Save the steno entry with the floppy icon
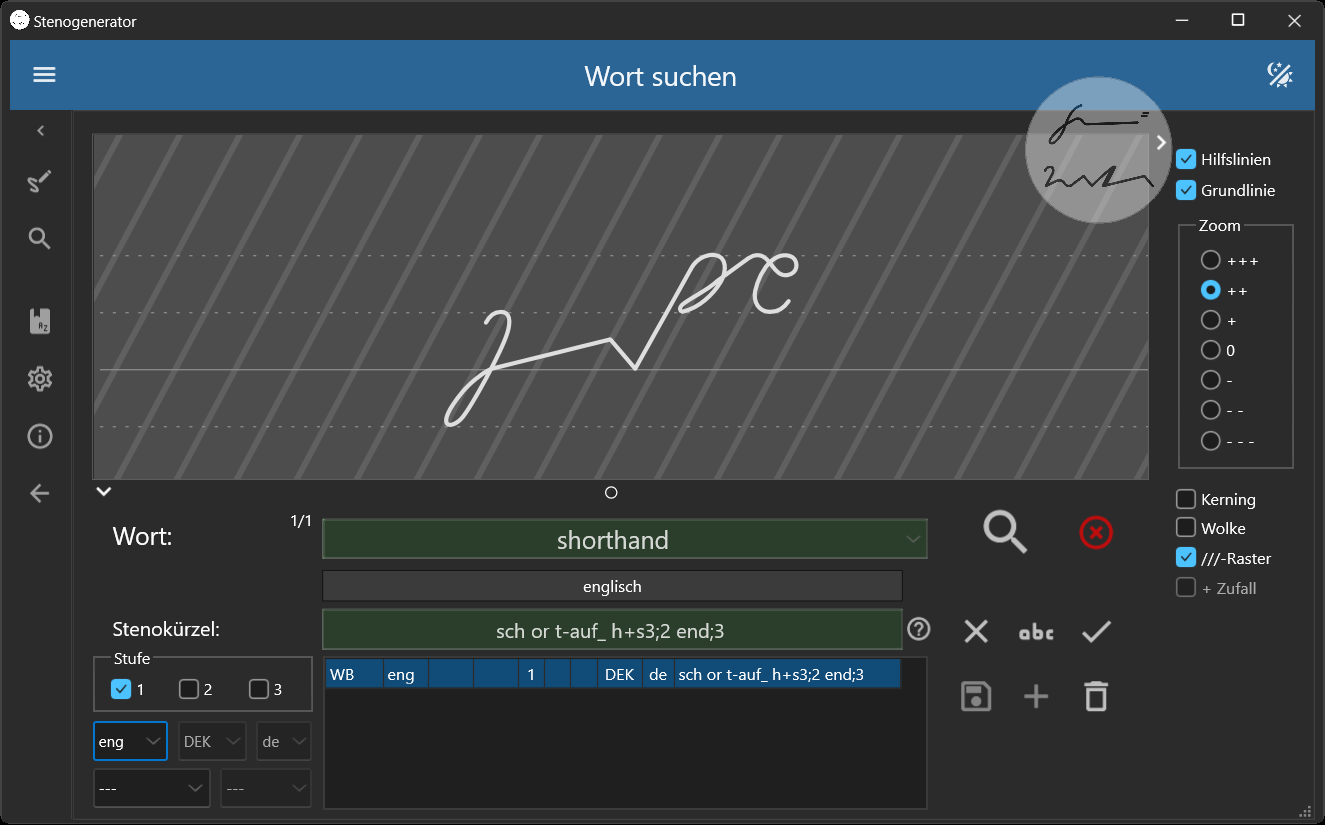 (x=975, y=695)
